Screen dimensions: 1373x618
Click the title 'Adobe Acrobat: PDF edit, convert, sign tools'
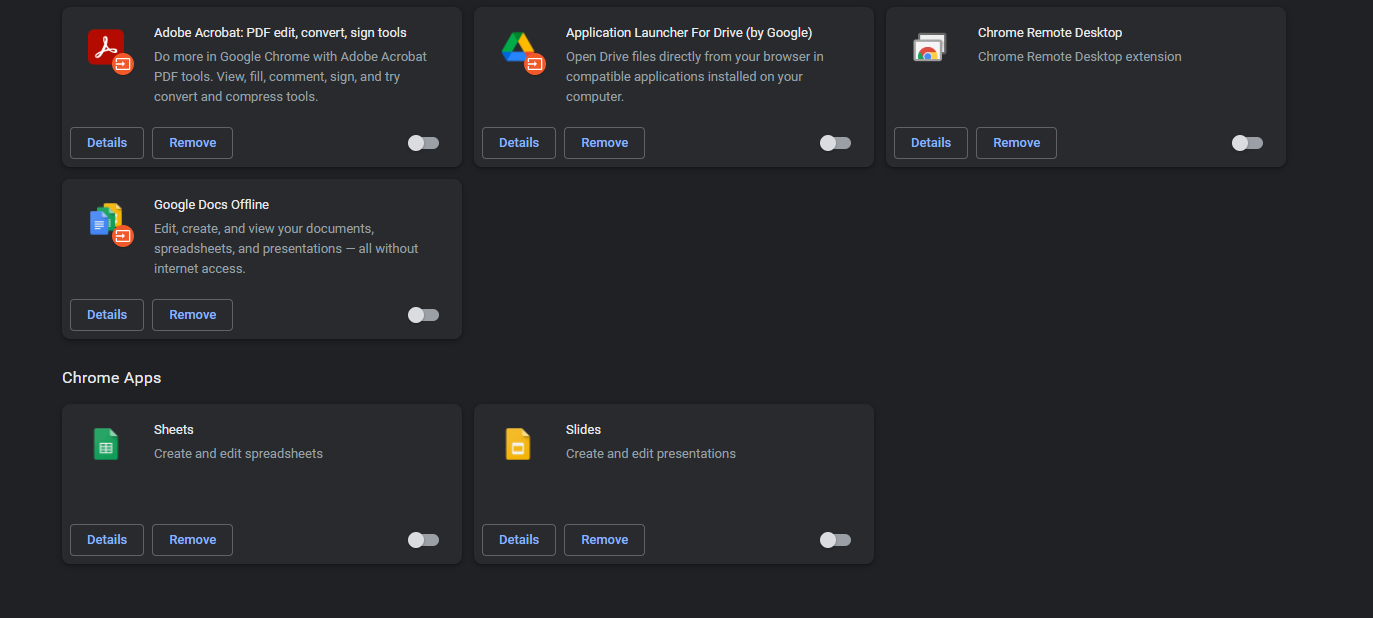280,33
